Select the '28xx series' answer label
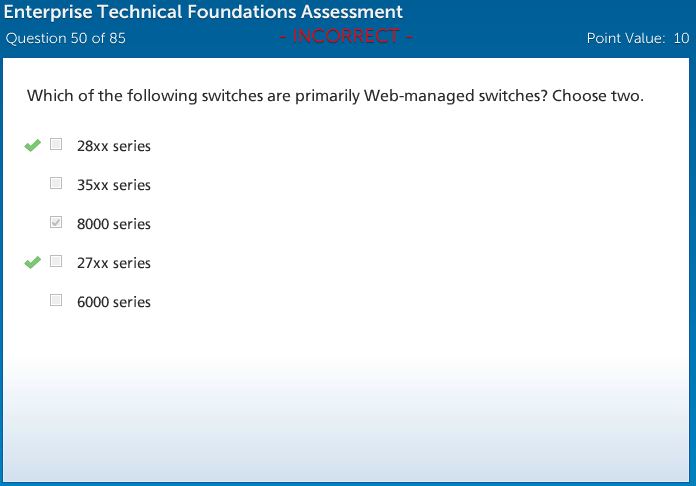Screen dimensions: 696x486 click(x=113, y=146)
